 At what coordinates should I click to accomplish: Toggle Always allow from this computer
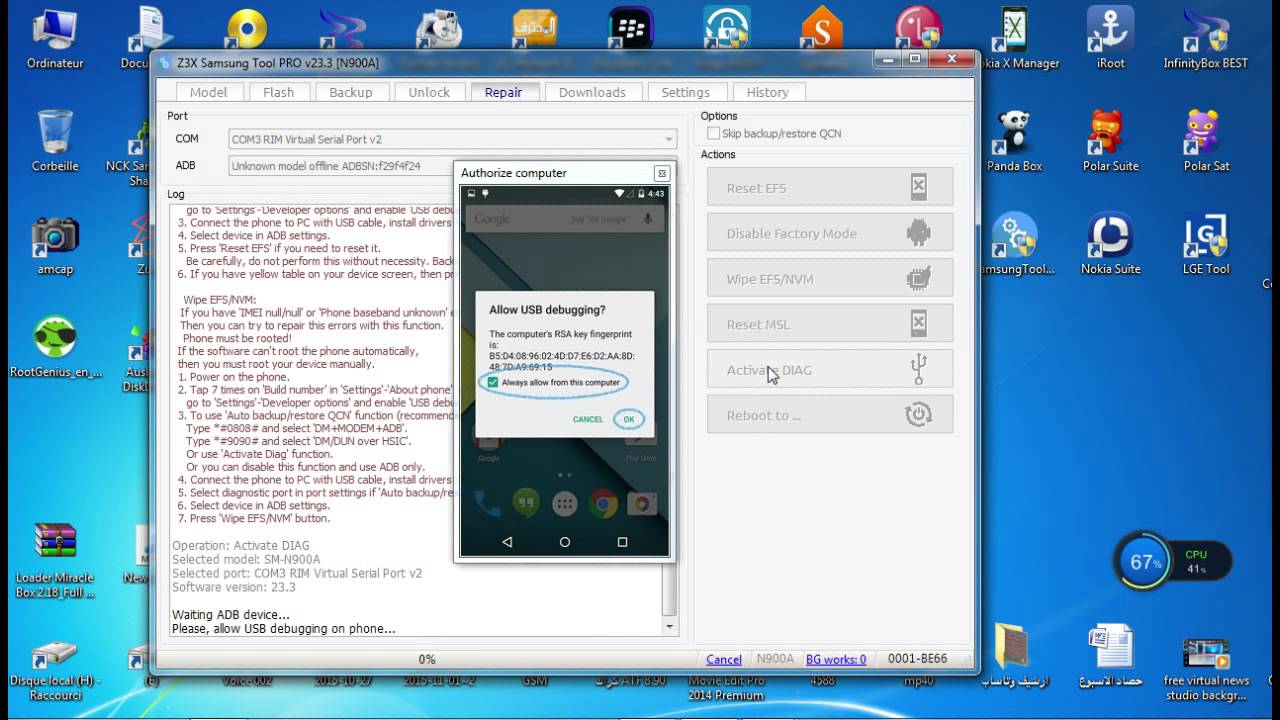[x=493, y=383]
